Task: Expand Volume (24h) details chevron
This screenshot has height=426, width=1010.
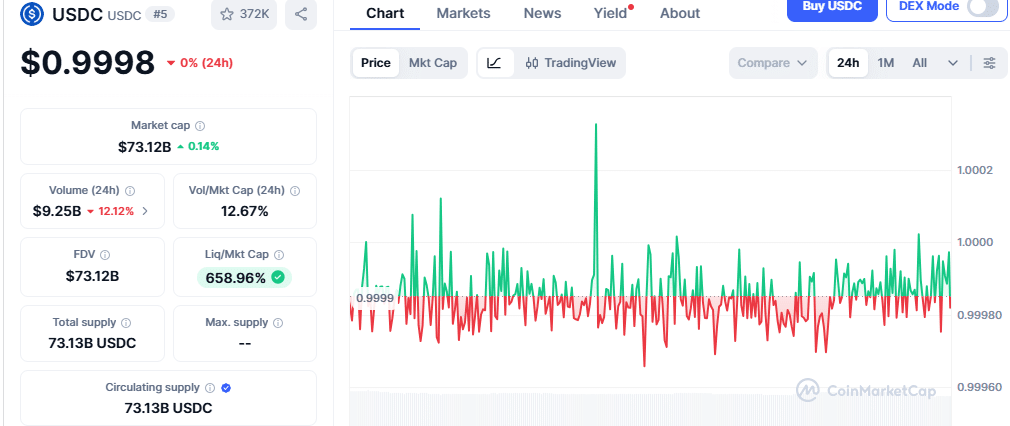Action: (145, 211)
